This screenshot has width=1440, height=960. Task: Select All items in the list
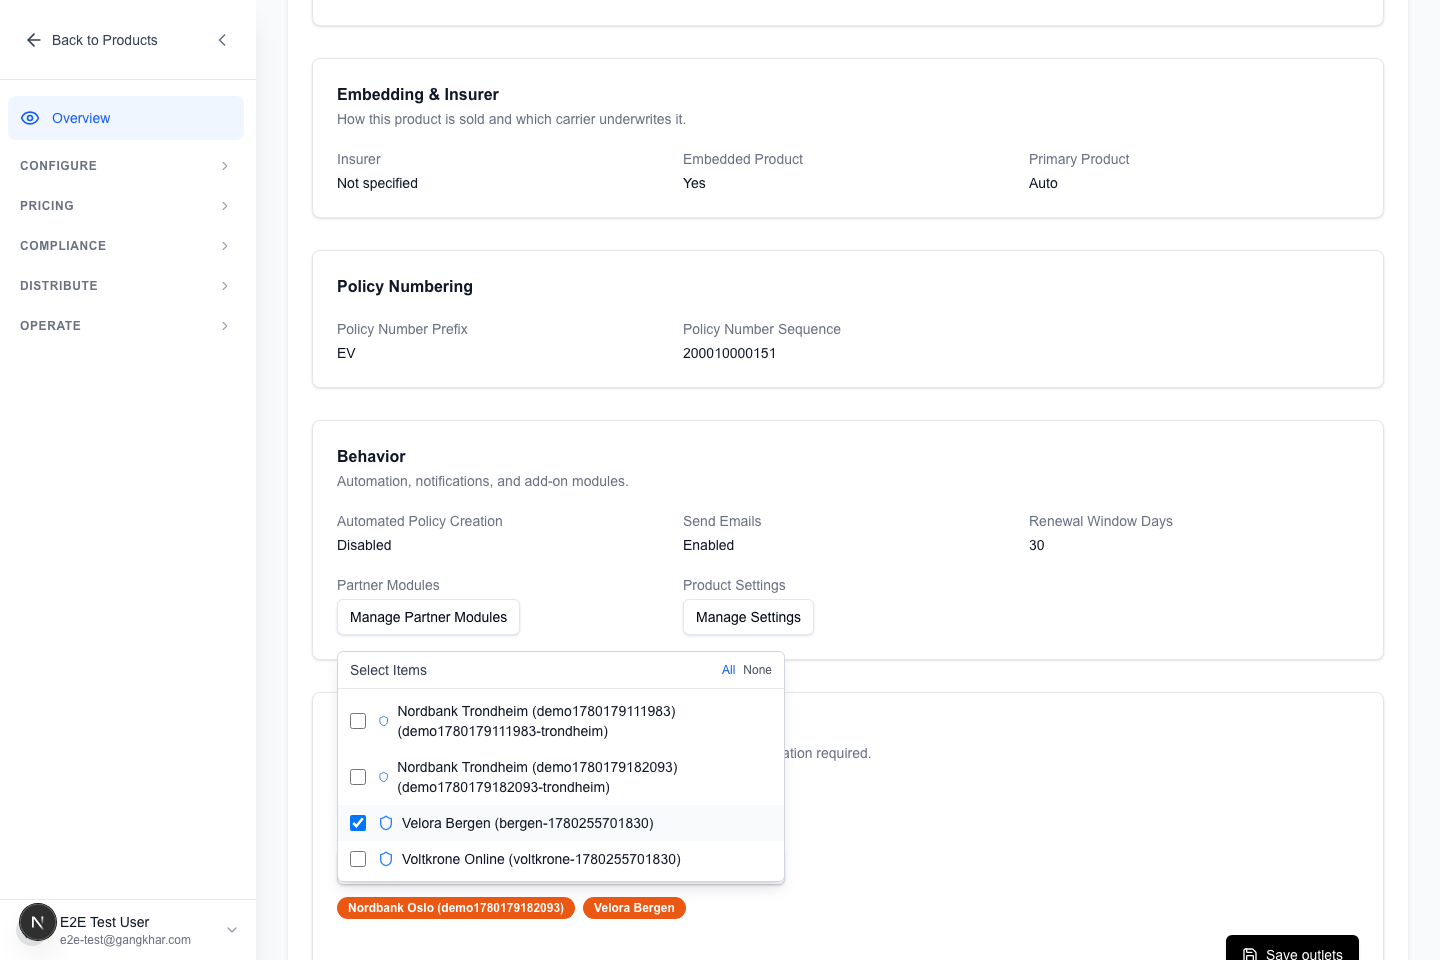coord(728,670)
